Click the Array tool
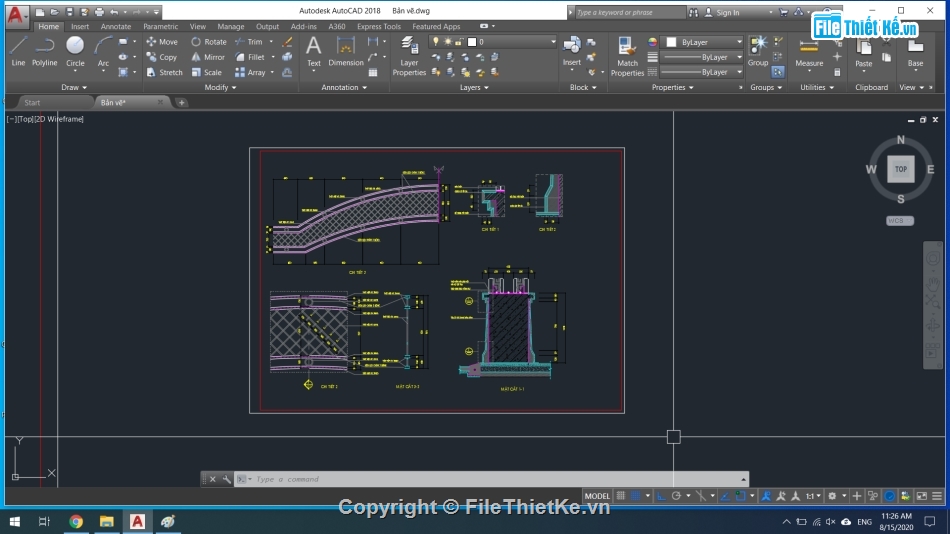950x534 pixels. pyautogui.click(x=250, y=72)
